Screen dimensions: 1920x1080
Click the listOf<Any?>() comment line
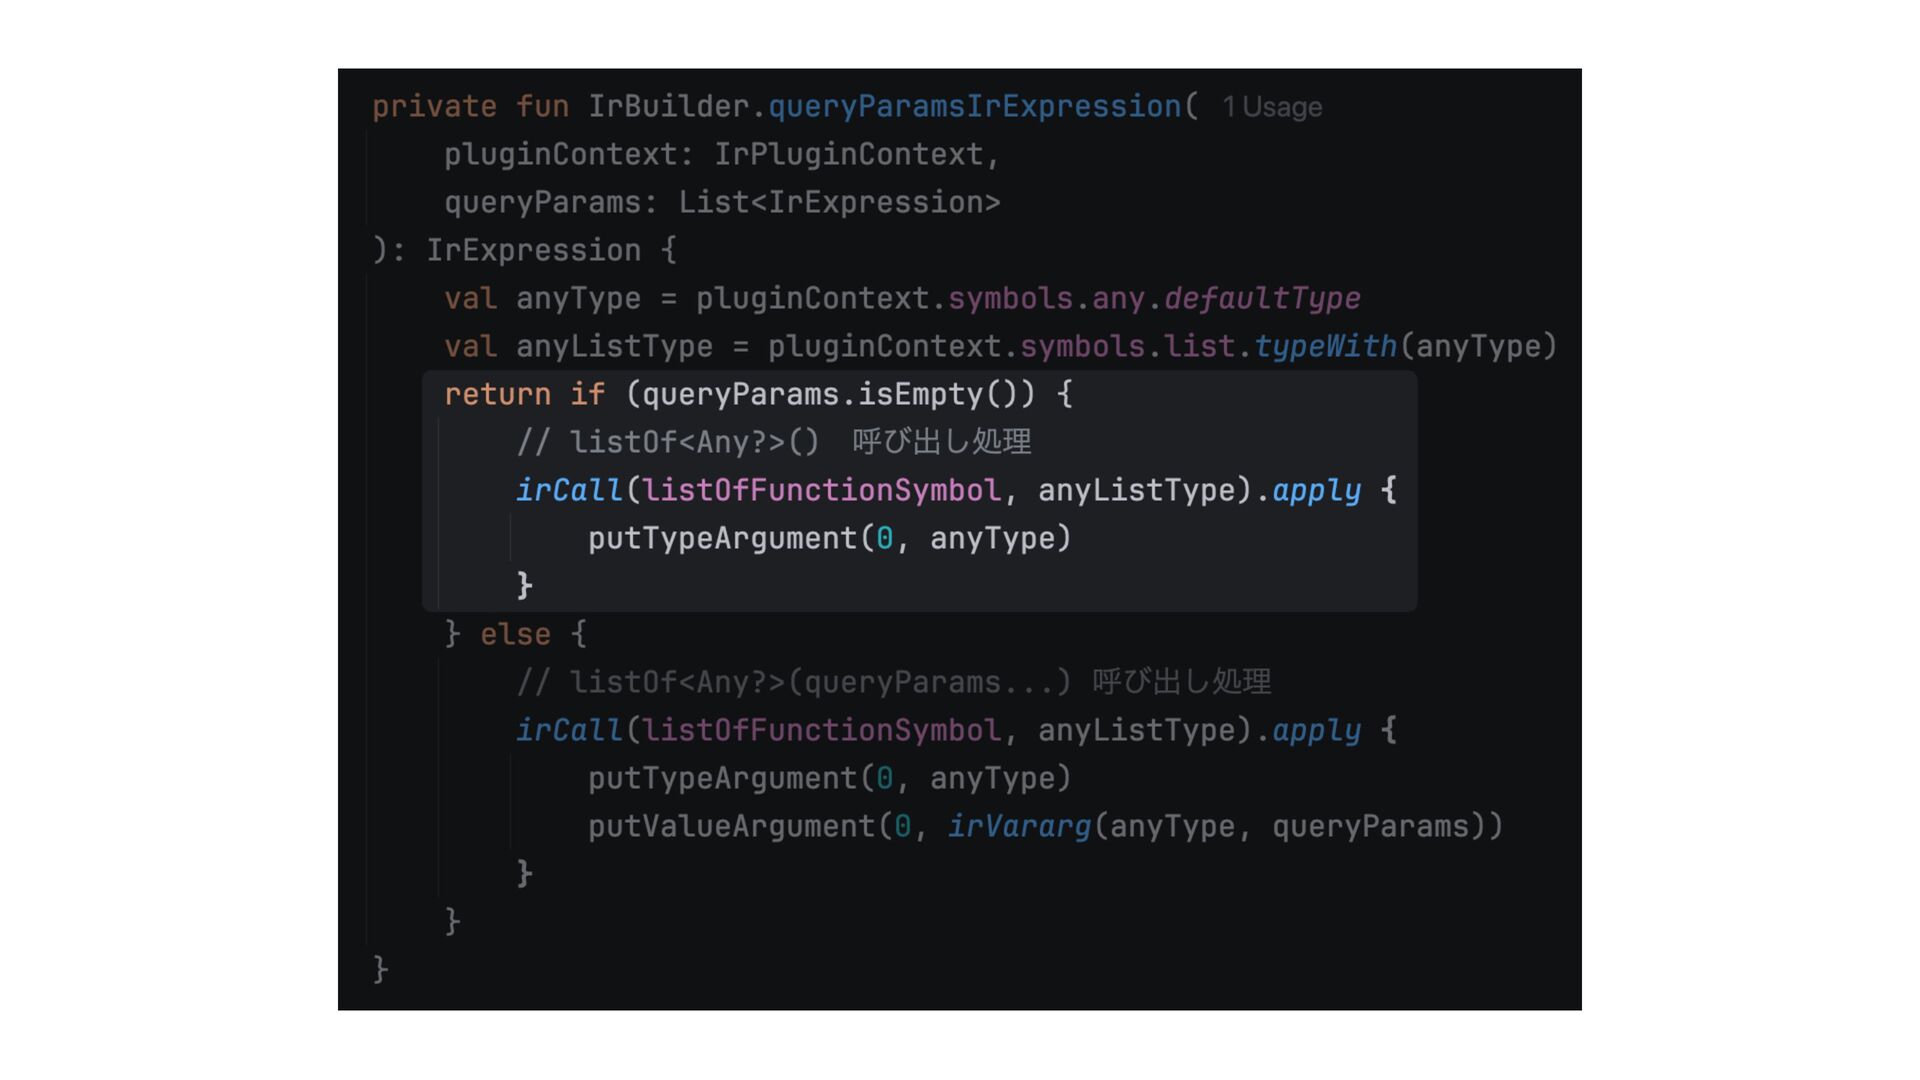pyautogui.click(x=774, y=442)
